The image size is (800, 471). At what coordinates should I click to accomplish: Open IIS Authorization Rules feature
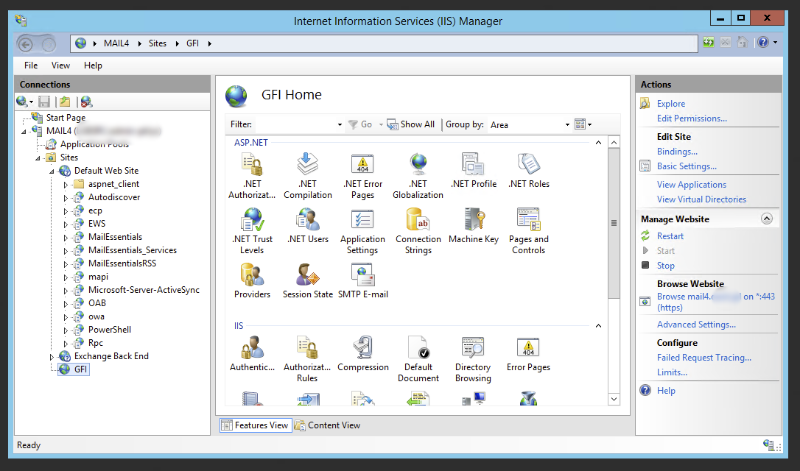(x=307, y=359)
